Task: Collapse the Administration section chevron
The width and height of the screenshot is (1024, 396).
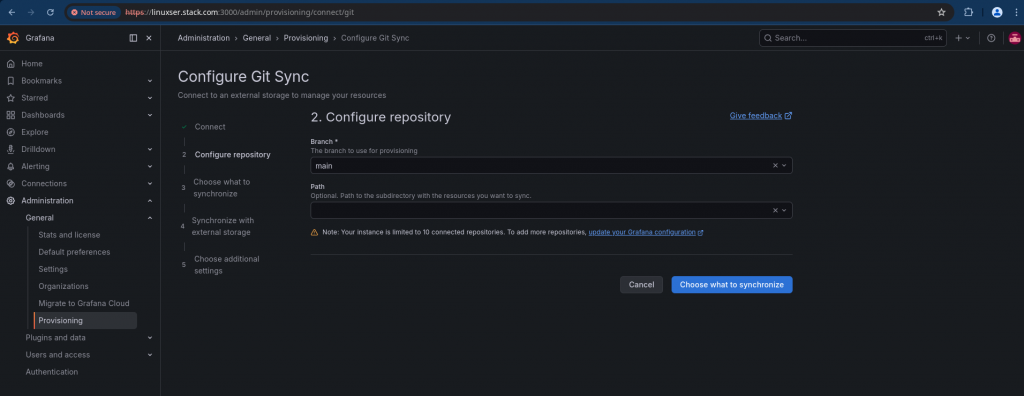Action: click(150, 201)
